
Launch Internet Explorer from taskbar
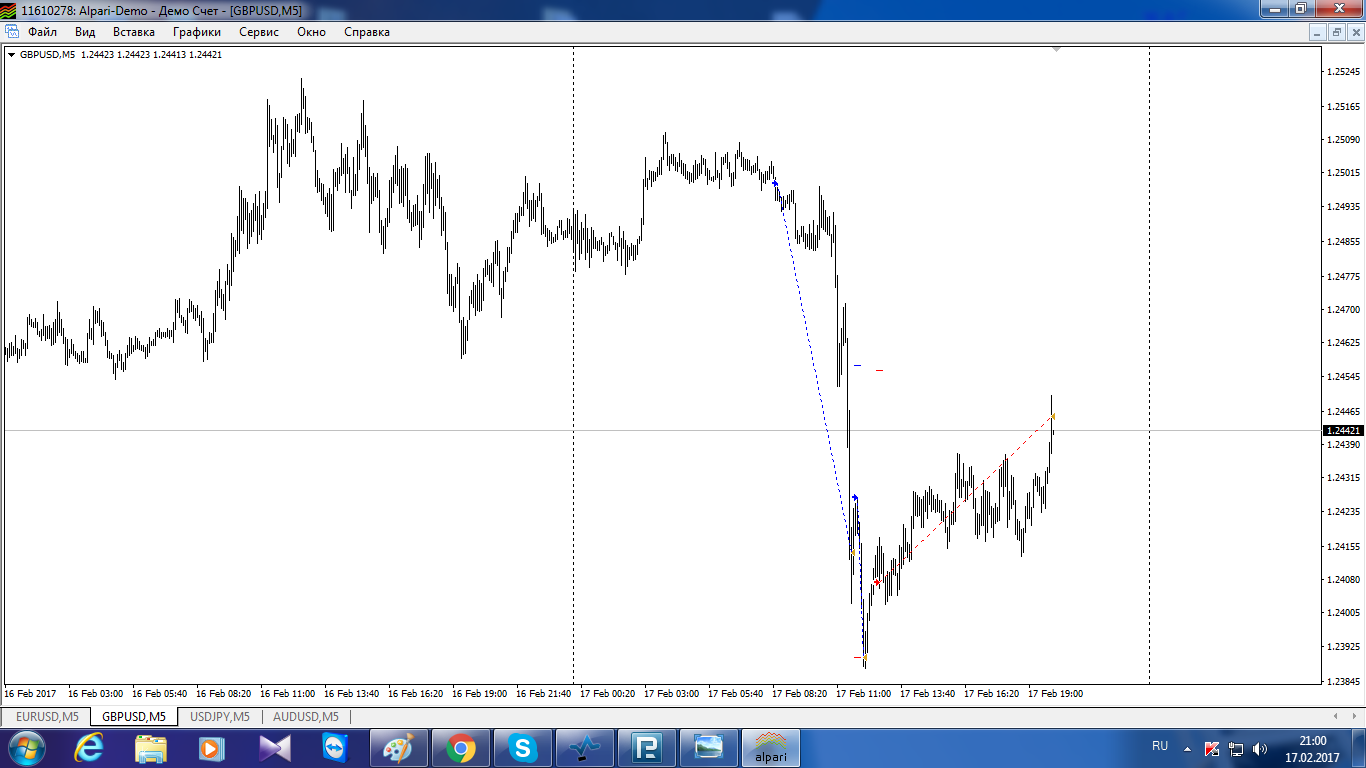[x=91, y=748]
